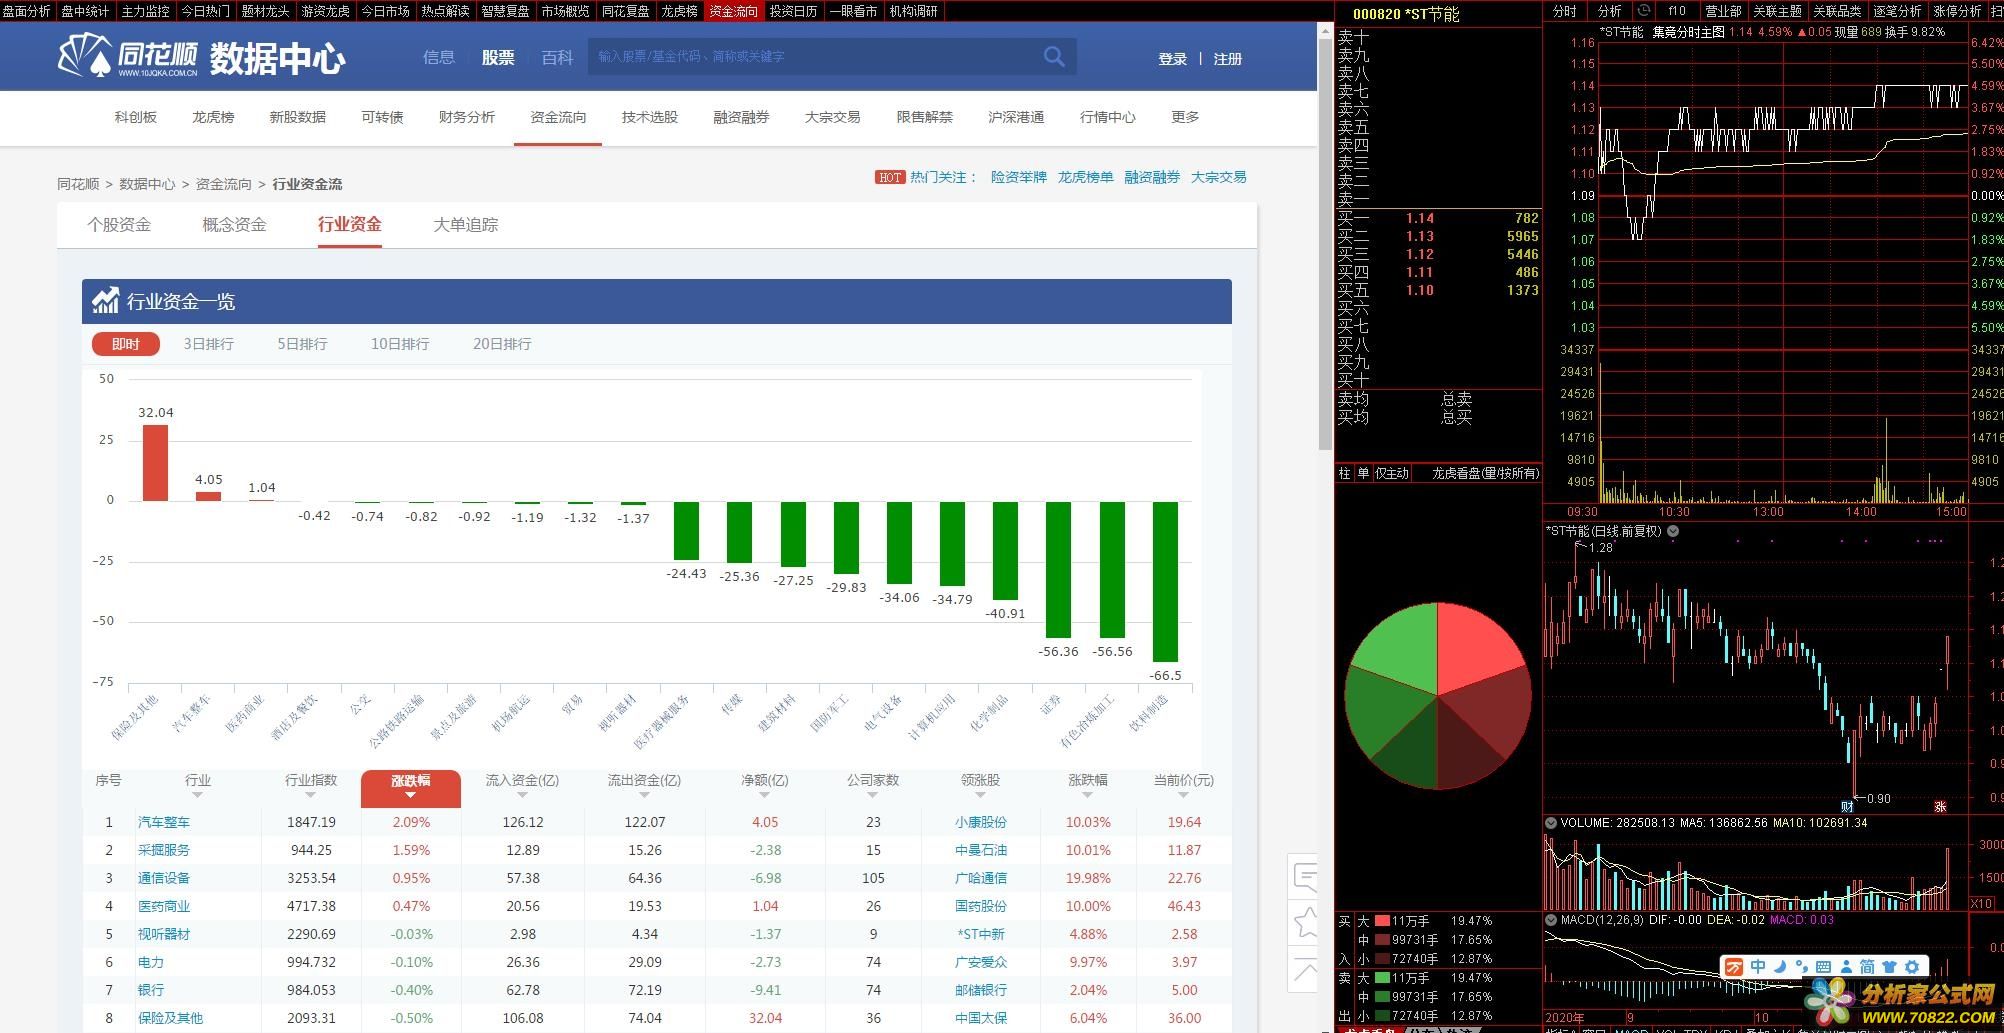Click the Sogou input method logo icon
The image size is (2004, 1033).
pyautogui.click(x=1733, y=967)
